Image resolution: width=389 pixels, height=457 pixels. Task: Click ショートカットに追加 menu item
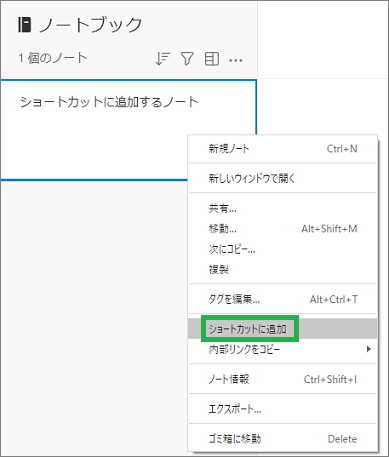tap(283, 329)
